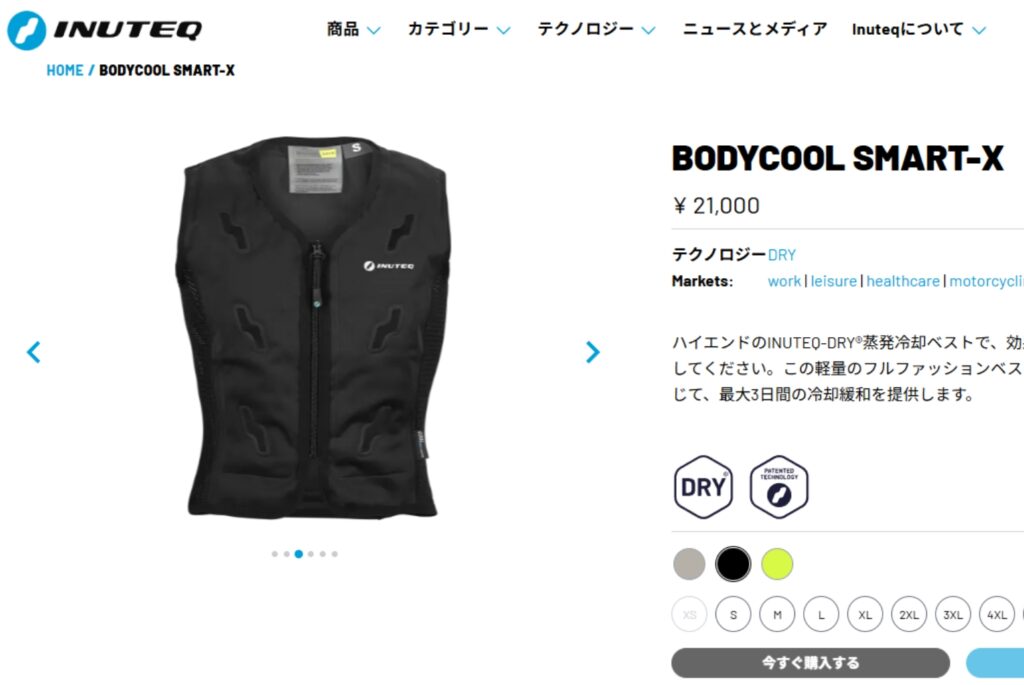1024x685 pixels.
Task: Open the ニュースとメディア menu item
Action: point(754,29)
